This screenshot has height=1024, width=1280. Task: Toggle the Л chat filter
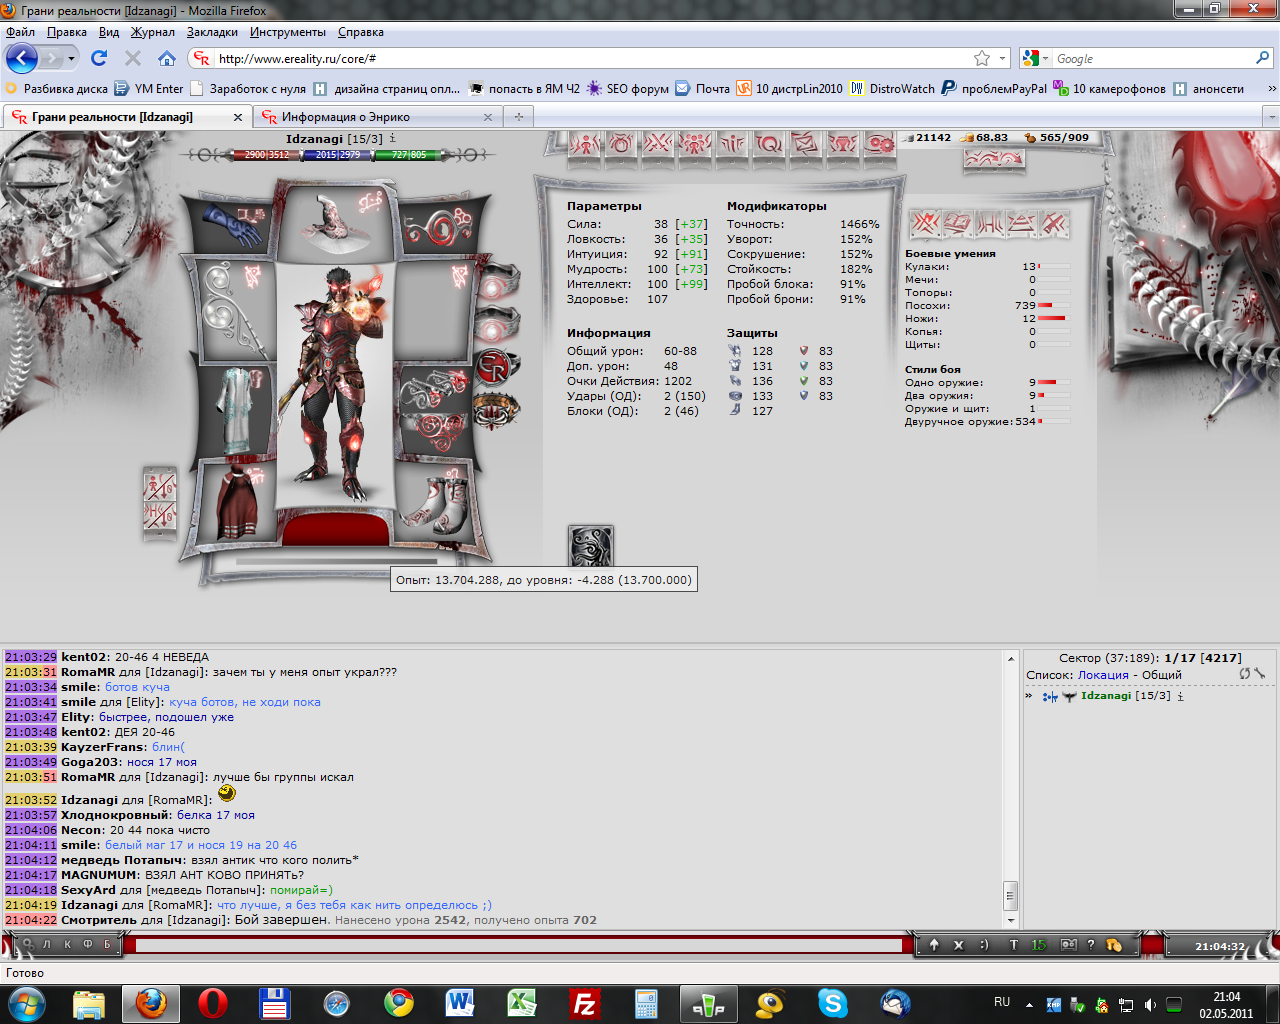coord(46,944)
